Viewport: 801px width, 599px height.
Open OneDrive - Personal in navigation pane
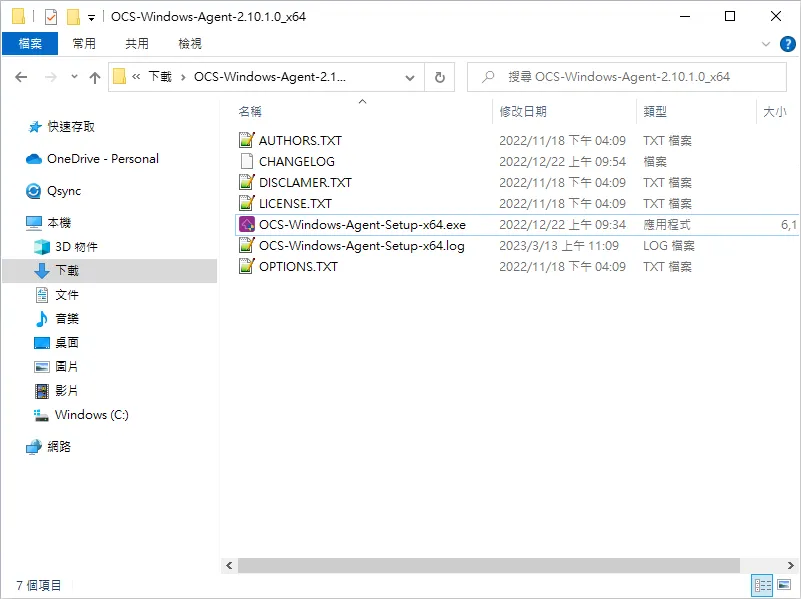[103, 159]
